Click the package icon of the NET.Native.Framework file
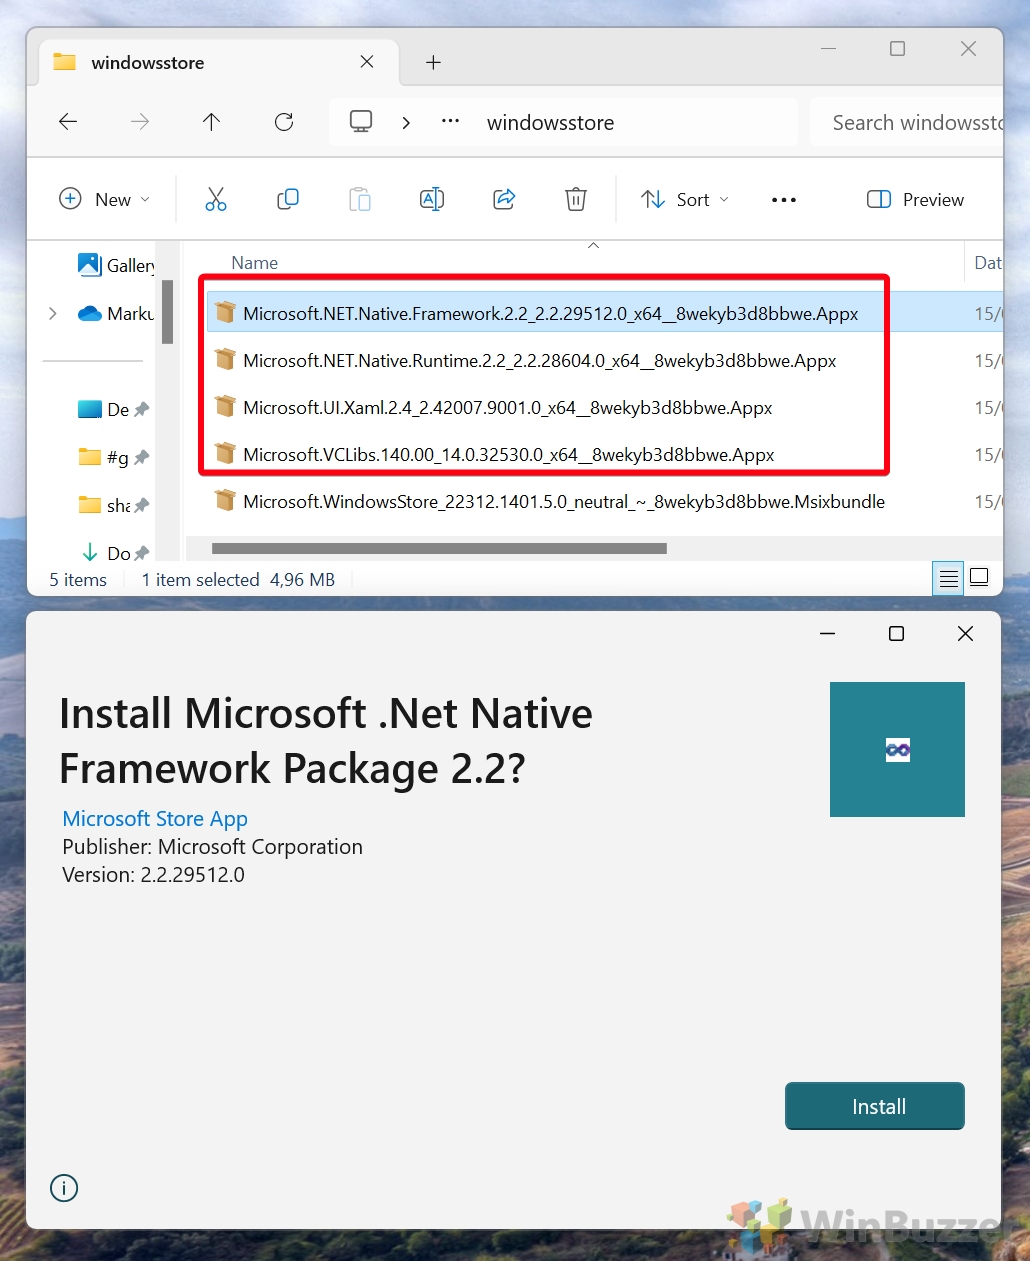Screen dimensions: 1030x1261 click(x=226, y=313)
